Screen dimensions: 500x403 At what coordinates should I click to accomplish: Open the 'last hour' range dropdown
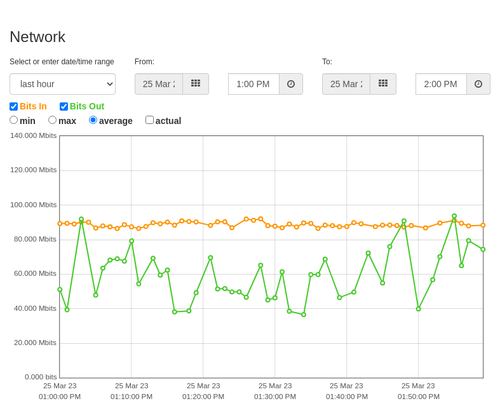click(x=63, y=84)
